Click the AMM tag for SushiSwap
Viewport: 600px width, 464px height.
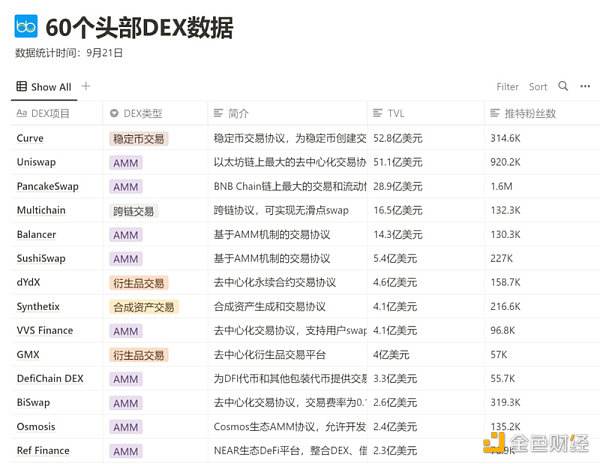[x=126, y=259]
